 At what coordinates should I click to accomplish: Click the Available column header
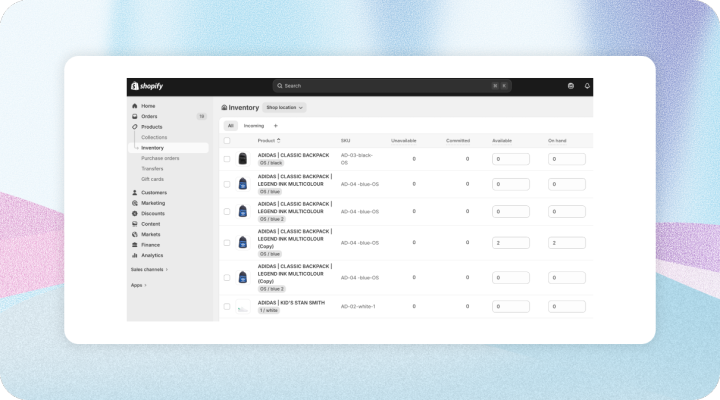click(502, 141)
